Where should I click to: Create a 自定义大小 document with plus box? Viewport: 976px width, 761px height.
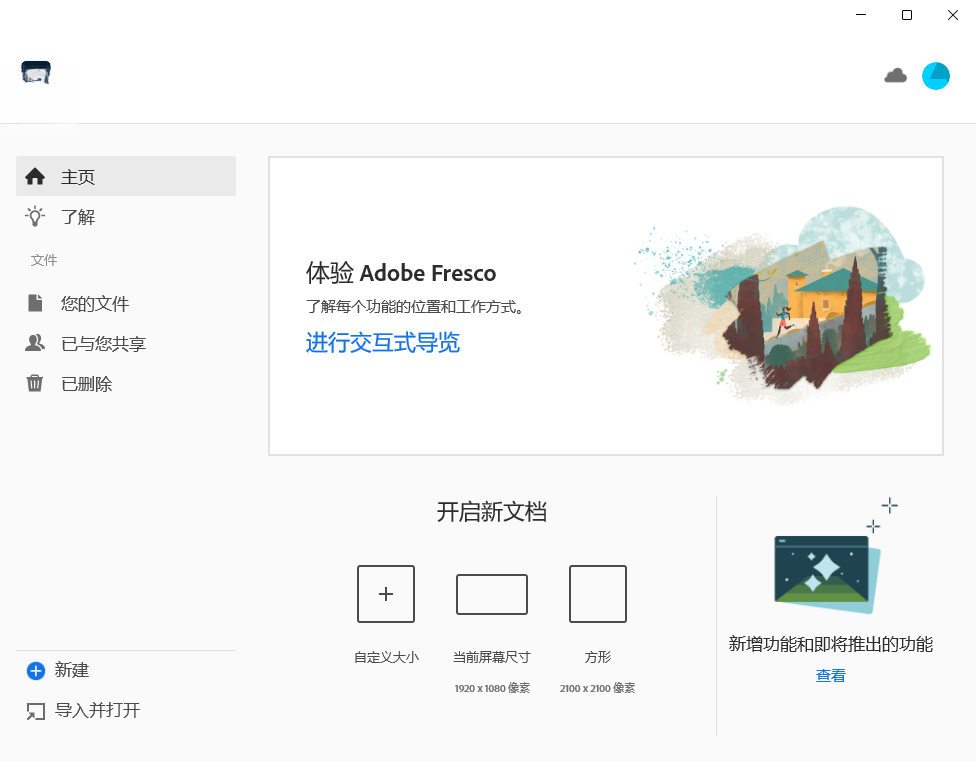pyautogui.click(x=386, y=594)
